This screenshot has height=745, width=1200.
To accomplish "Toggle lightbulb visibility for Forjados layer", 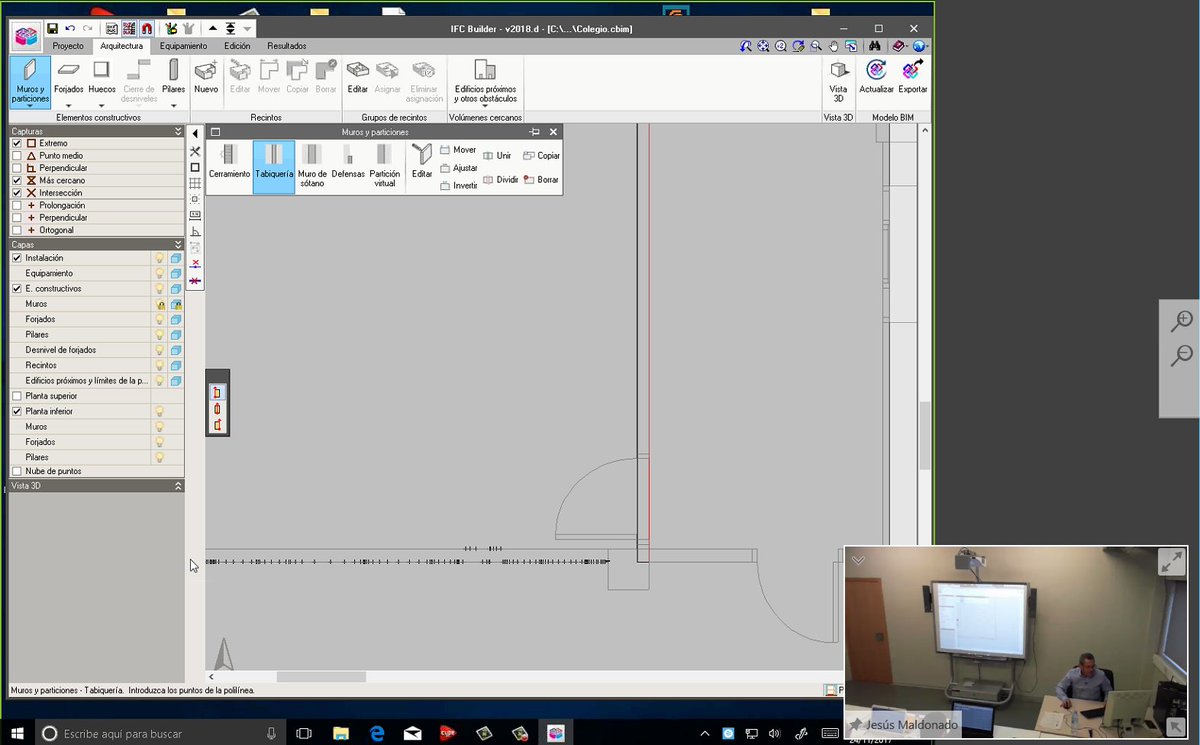I will [159, 320].
